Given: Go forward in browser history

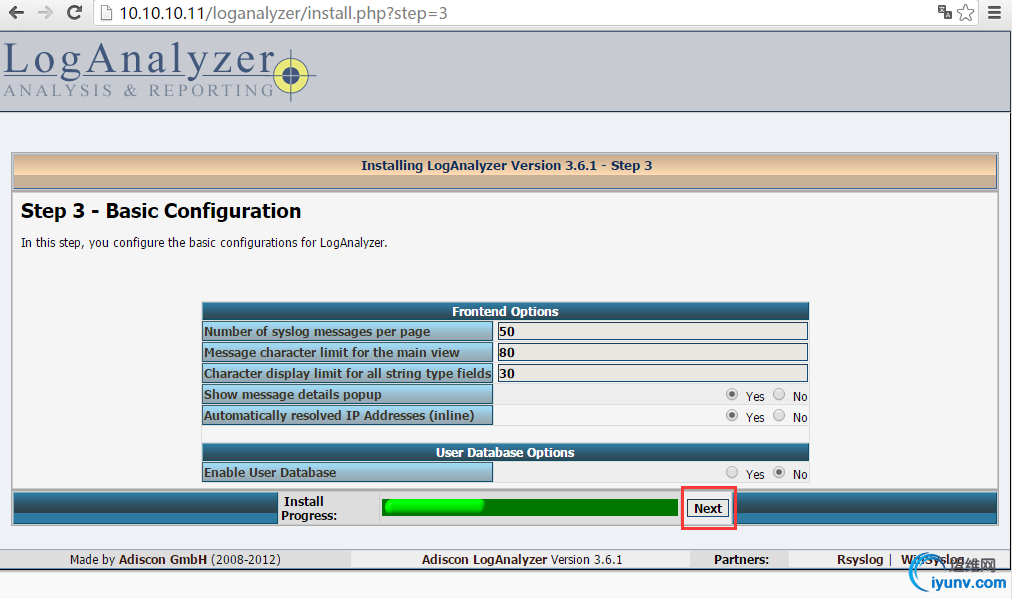Looking at the screenshot, I should tap(45, 12).
